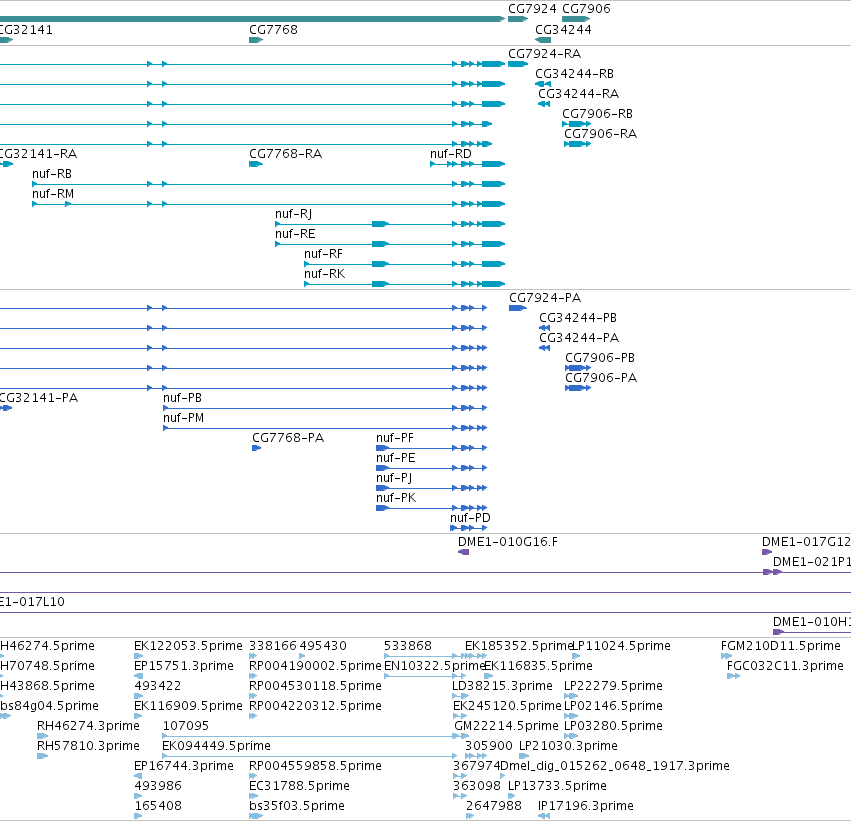851x821 pixels.
Task: Select the nuf-RJ transcript feature
Action: [x=390, y=224]
